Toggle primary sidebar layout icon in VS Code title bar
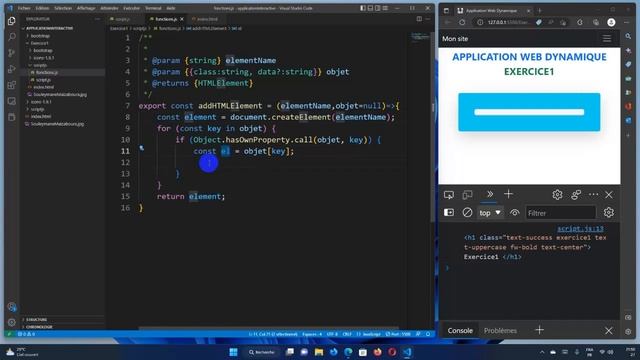 [363, 8]
